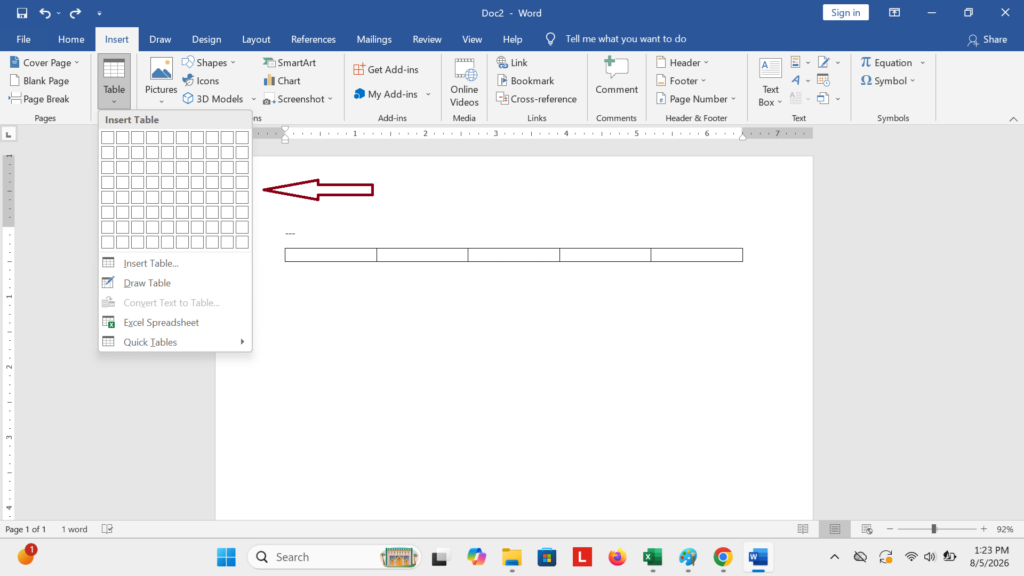The width and height of the screenshot is (1024, 576).
Task: Open the Page Number dropdown
Action: click(x=696, y=99)
